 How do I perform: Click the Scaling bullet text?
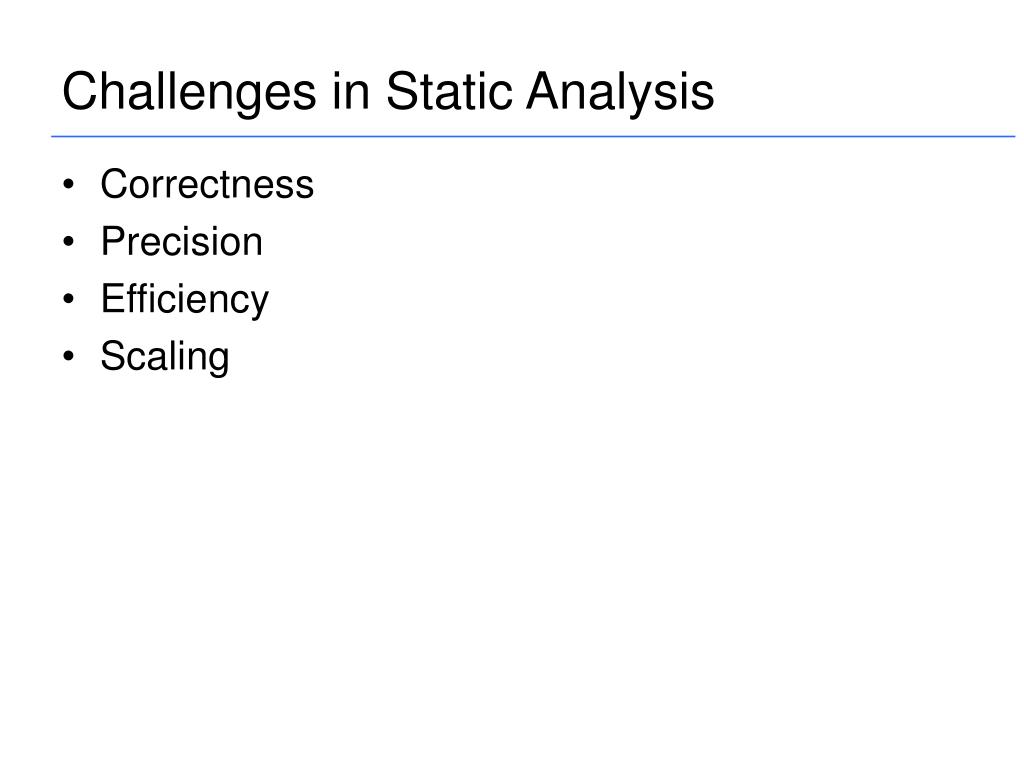pos(165,357)
